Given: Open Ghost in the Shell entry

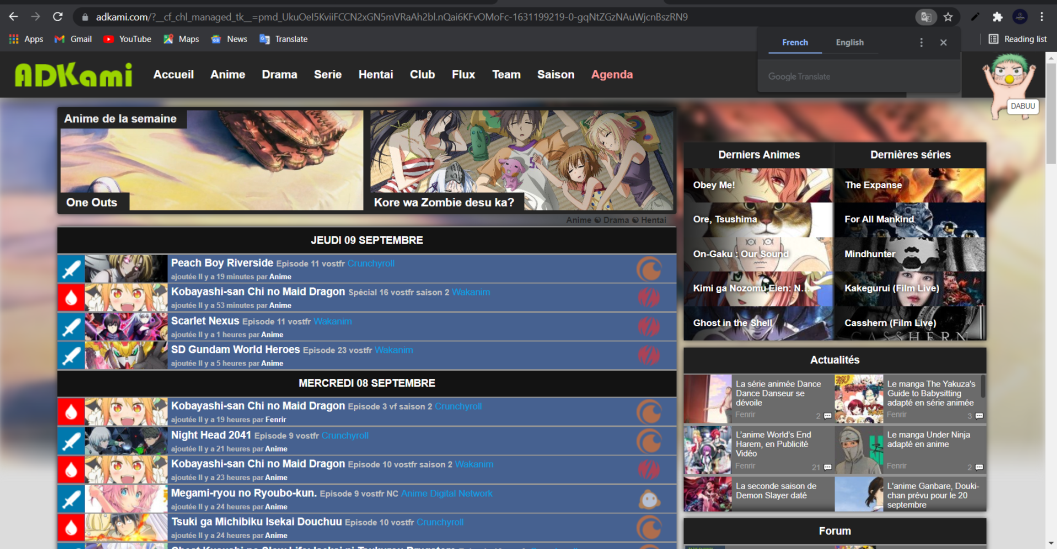Looking at the screenshot, I should click(x=758, y=323).
